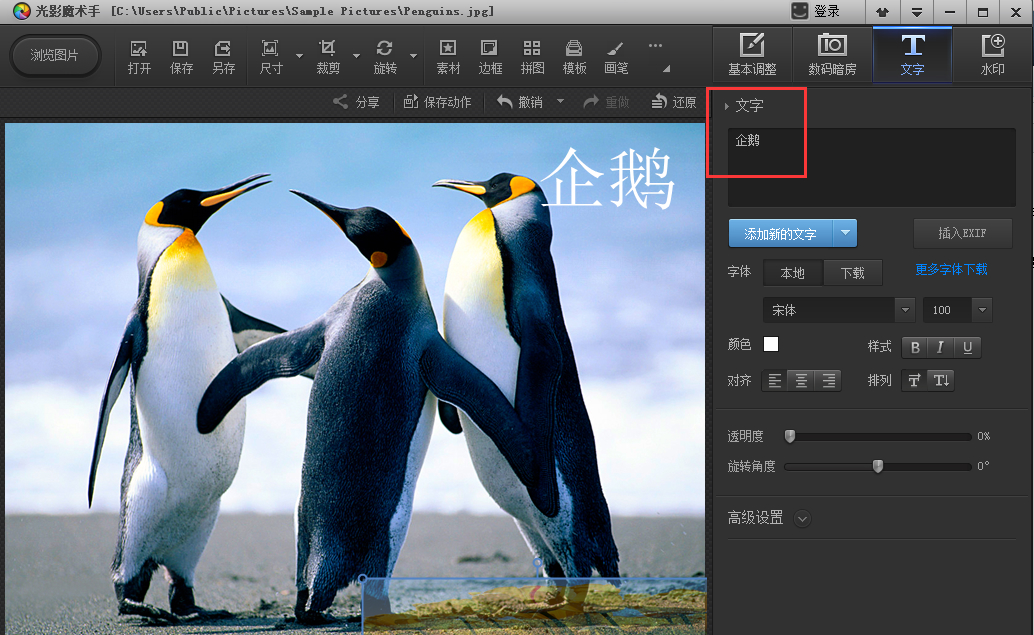Screen dimensions: 1034x635
Task: Click the white text color swatch
Action: tap(771, 344)
